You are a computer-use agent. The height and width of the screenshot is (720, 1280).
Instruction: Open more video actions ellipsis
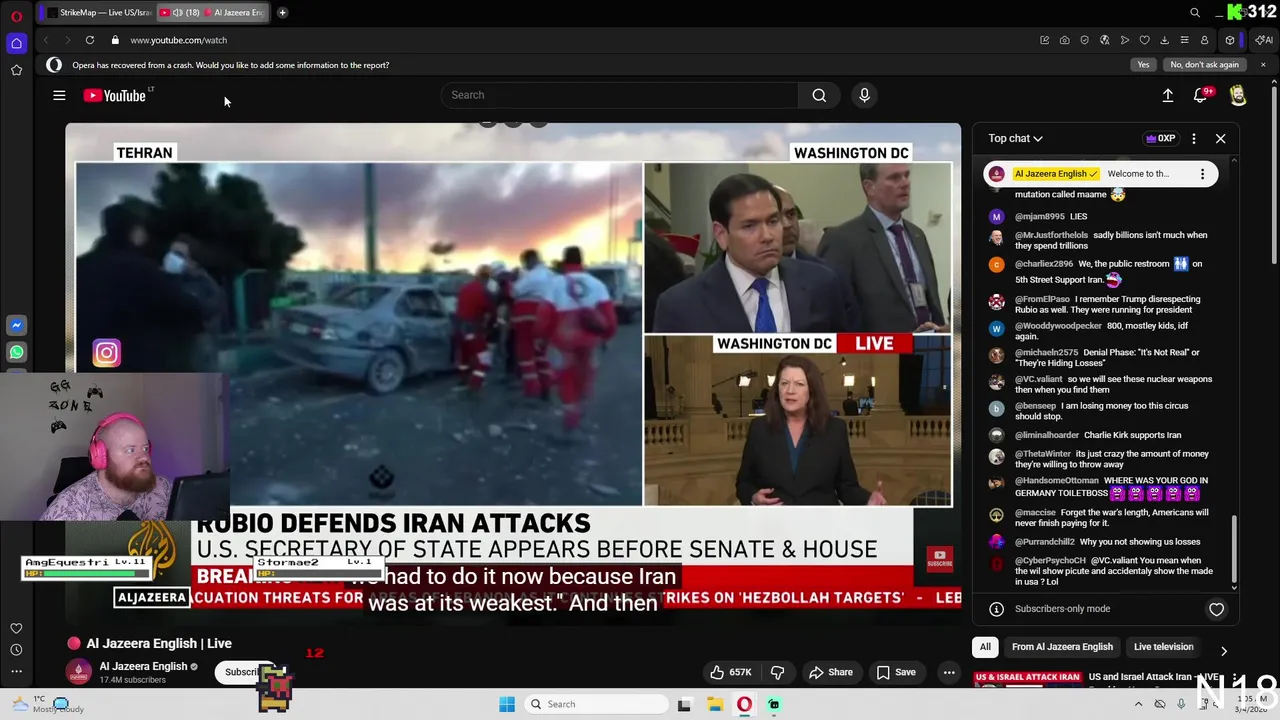pos(949,672)
